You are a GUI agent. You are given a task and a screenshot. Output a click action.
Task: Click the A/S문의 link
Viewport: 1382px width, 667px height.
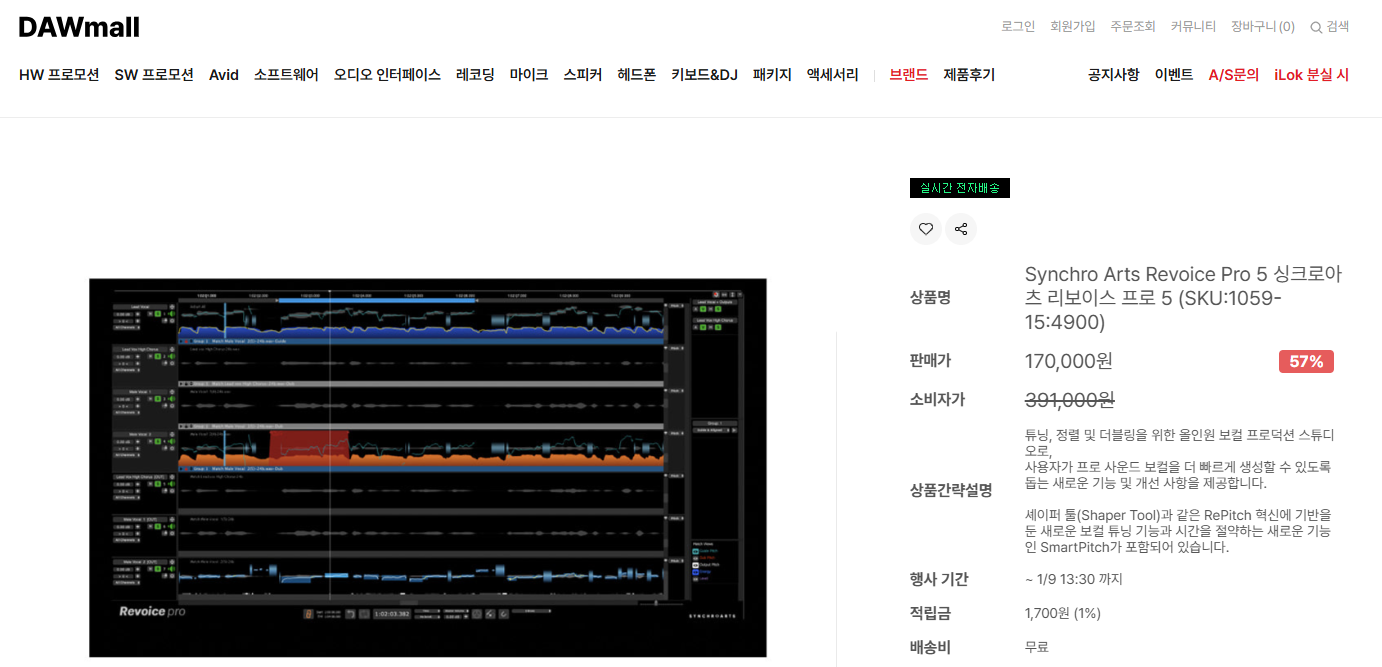pos(1233,75)
